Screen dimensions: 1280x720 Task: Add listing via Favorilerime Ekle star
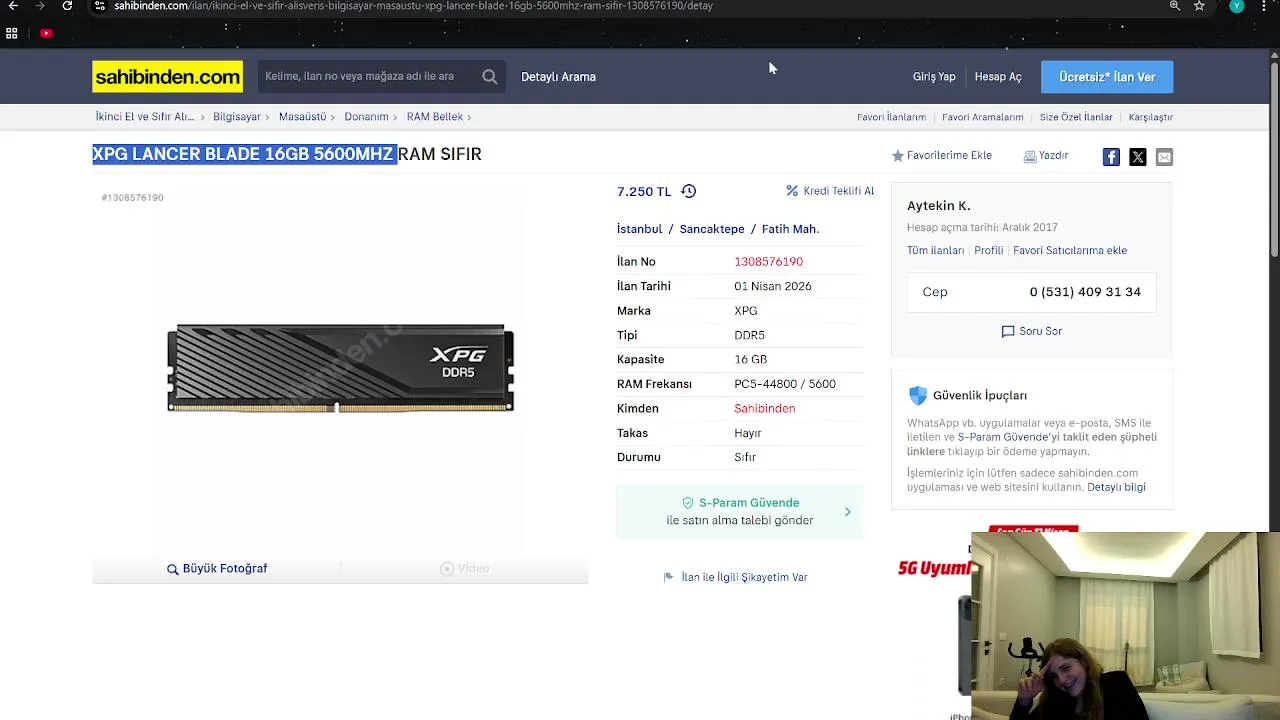(x=942, y=156)
